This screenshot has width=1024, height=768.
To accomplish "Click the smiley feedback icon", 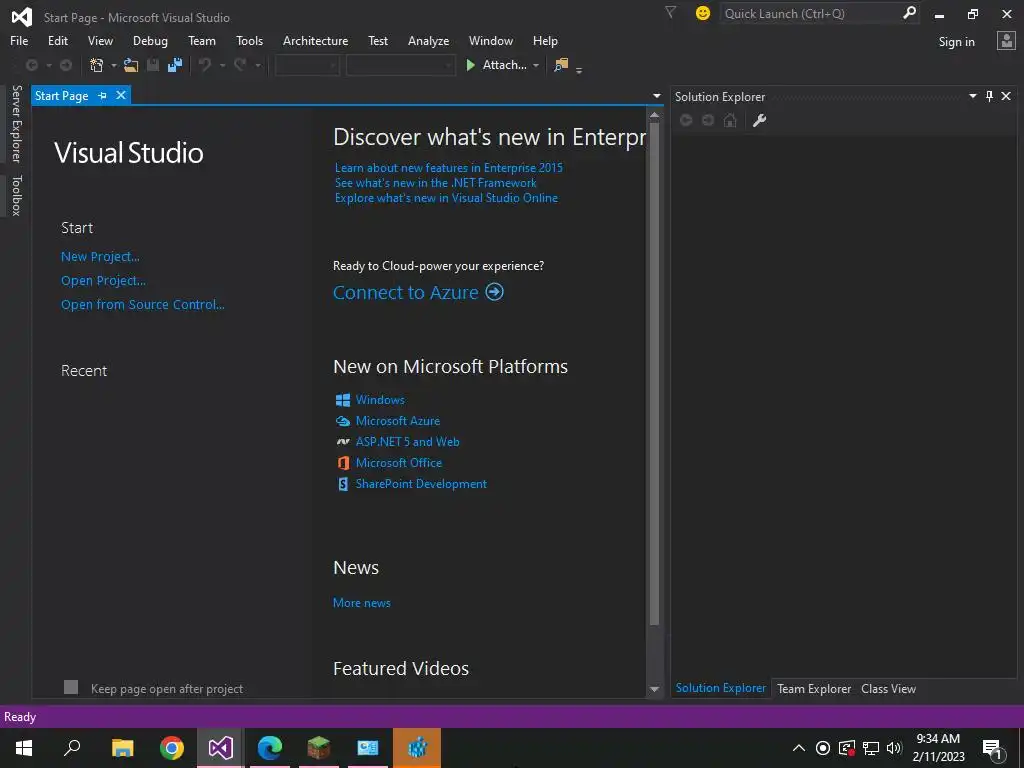I will 703,13.
